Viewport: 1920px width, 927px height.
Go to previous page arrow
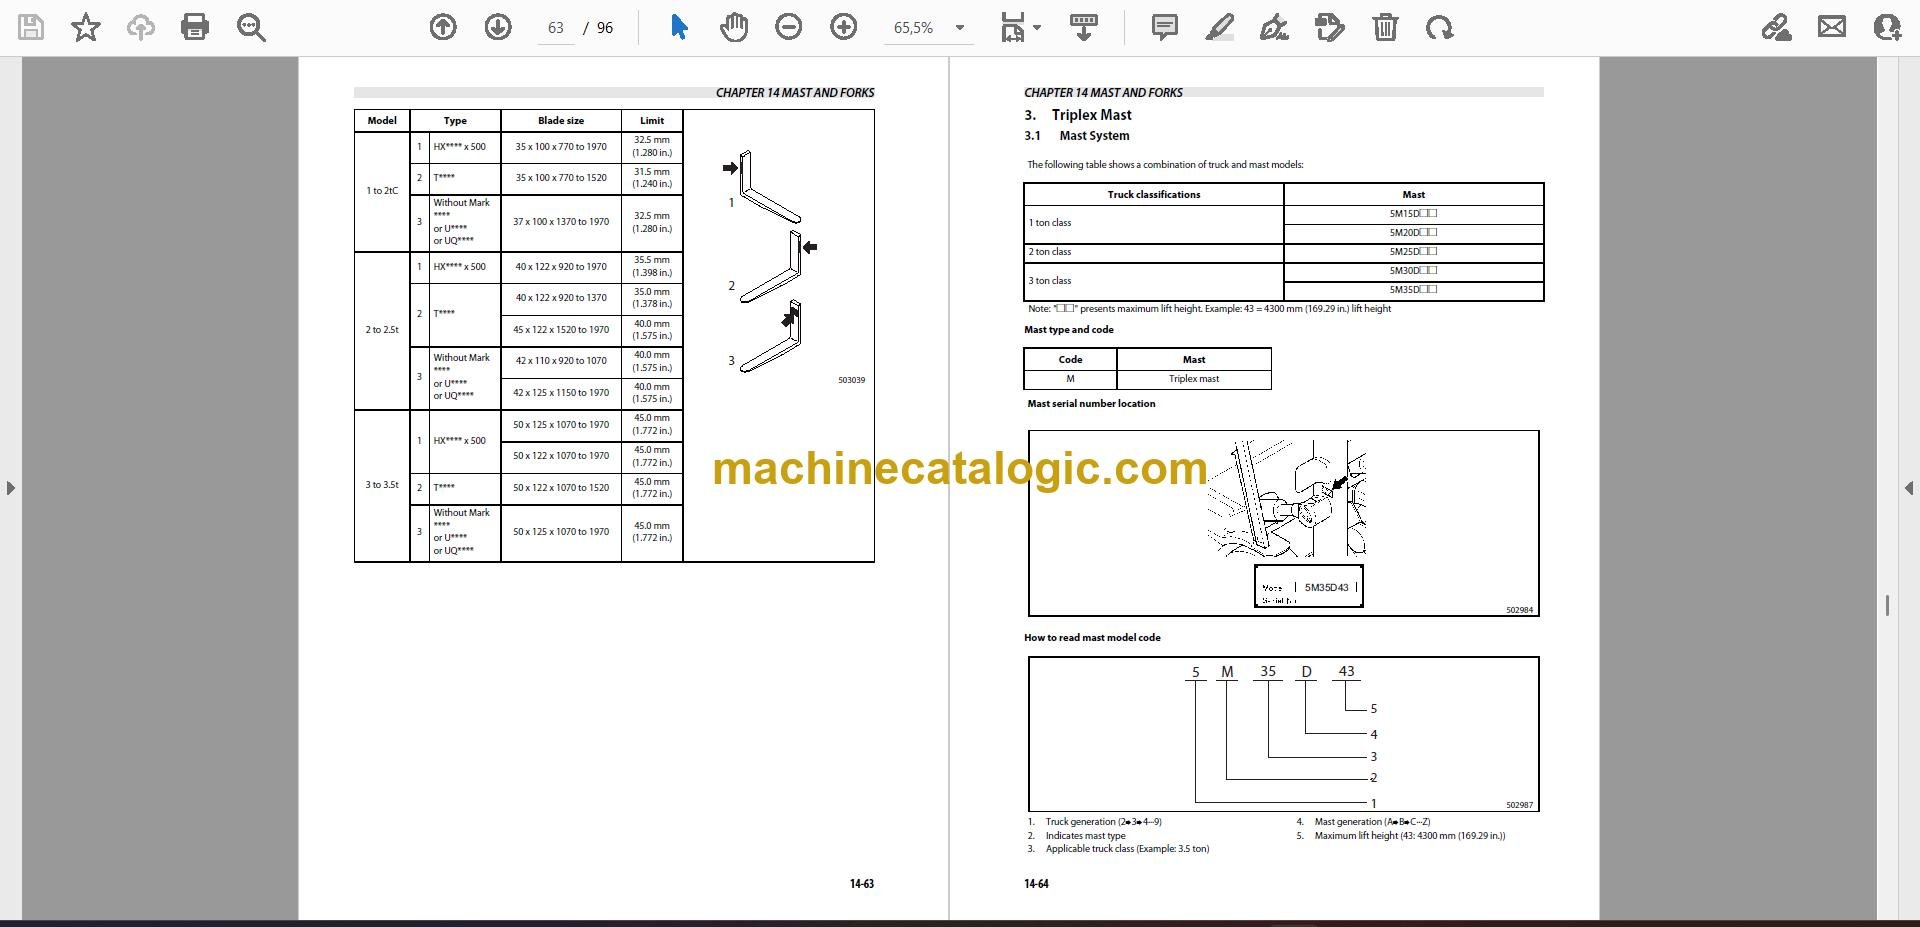(443, 27)
